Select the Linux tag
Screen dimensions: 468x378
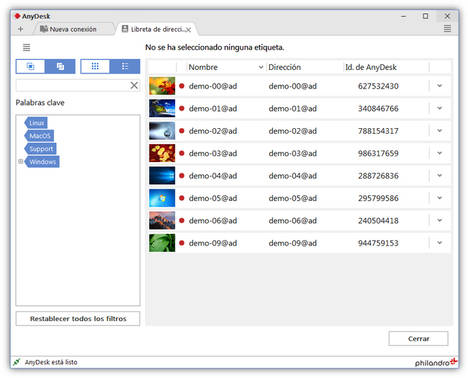point(36,123)
